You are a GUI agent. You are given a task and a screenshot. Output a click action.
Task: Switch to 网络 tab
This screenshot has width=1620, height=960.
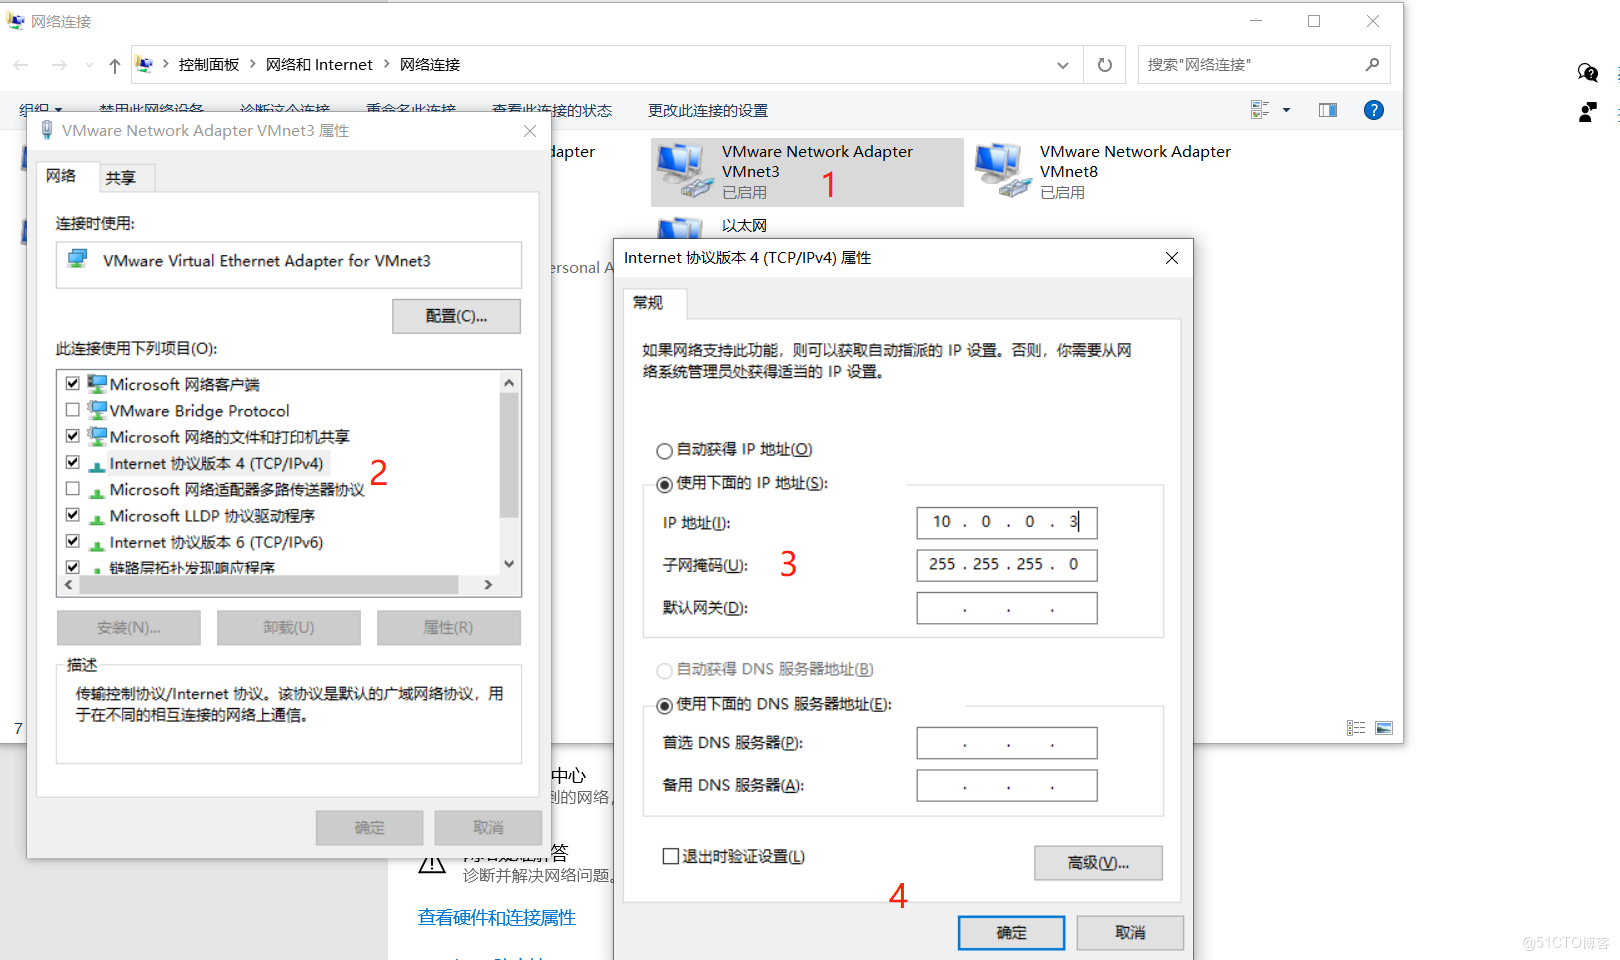click(61, 176)
